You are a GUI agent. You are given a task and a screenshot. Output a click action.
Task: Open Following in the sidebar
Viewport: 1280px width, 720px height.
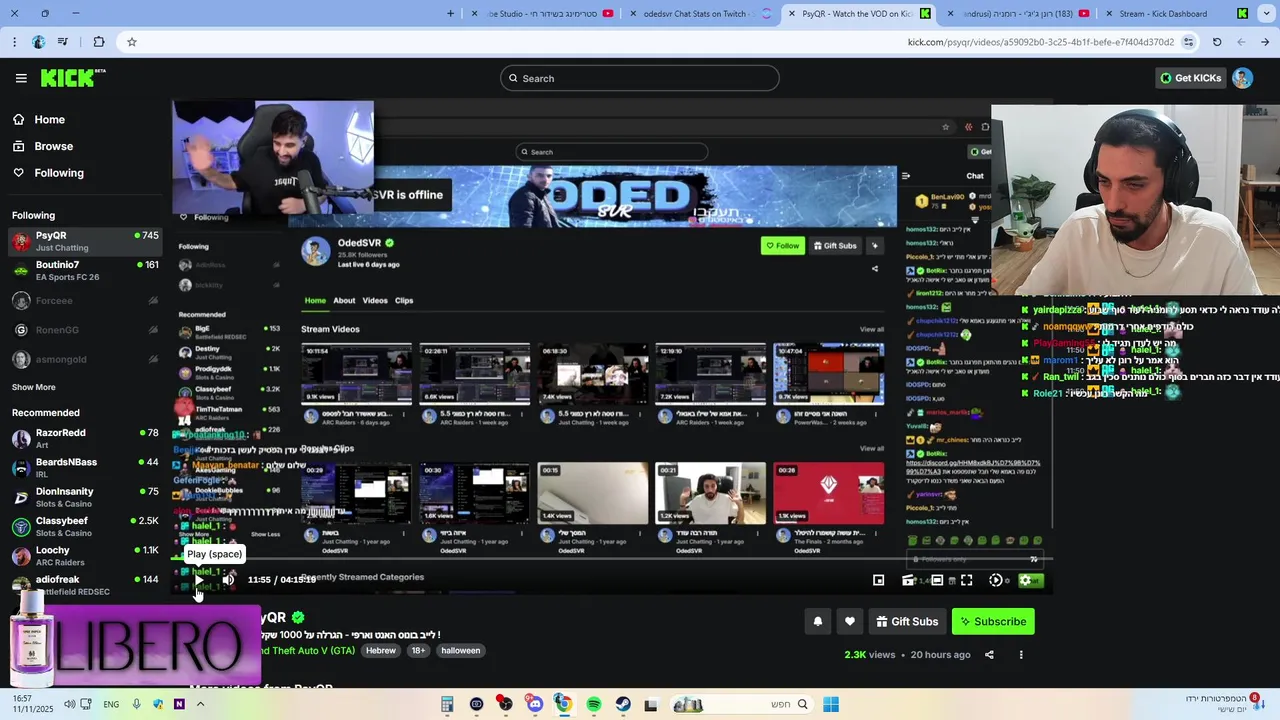coord(59,173)
